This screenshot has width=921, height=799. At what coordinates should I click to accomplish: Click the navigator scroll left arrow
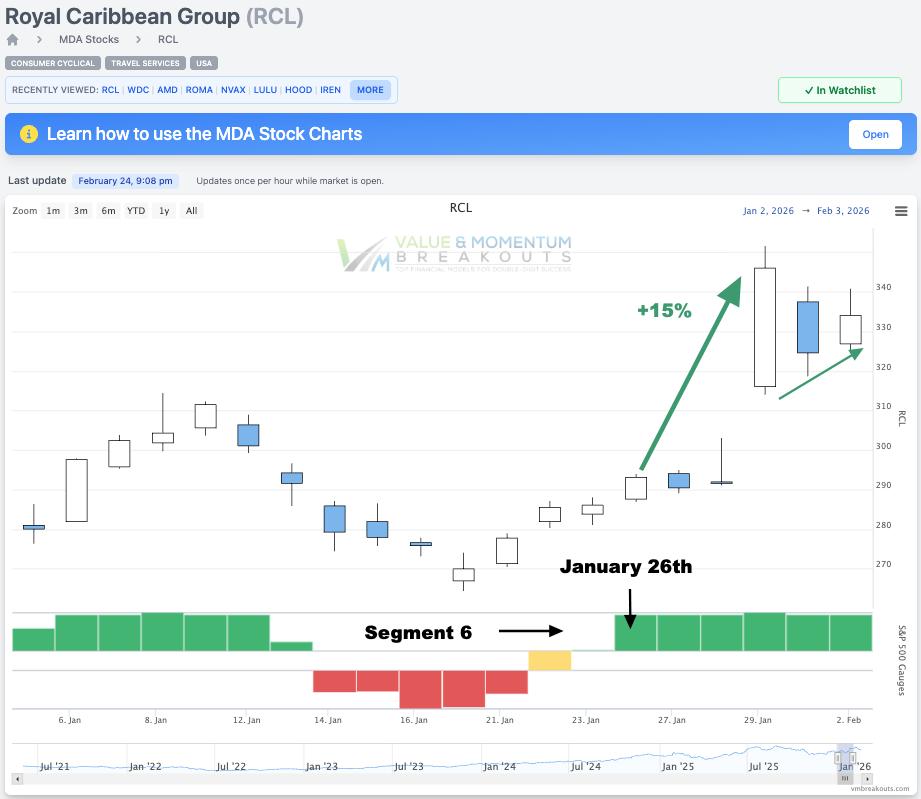click(17, 778)
